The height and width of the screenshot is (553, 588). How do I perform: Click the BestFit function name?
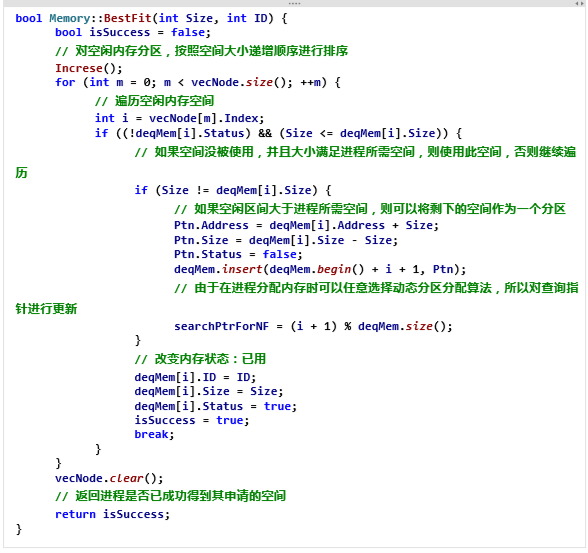(128, 18)
